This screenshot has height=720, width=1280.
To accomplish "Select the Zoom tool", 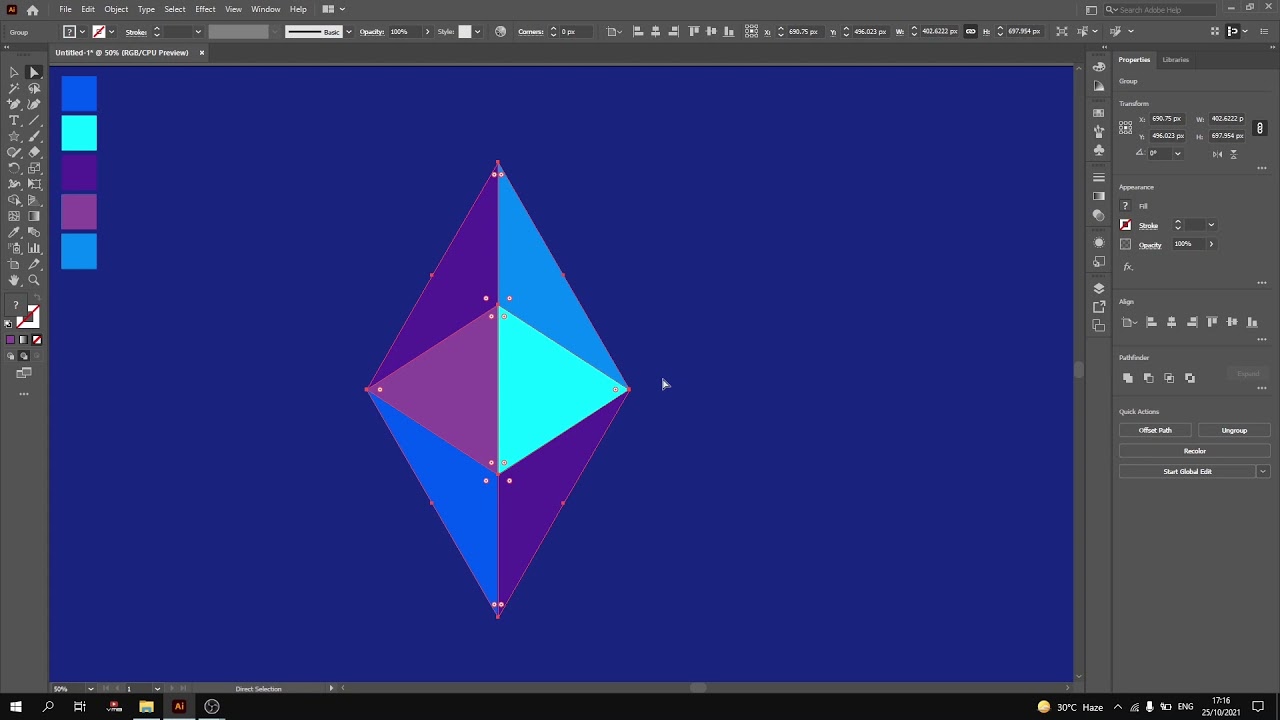I will (34, 280).
